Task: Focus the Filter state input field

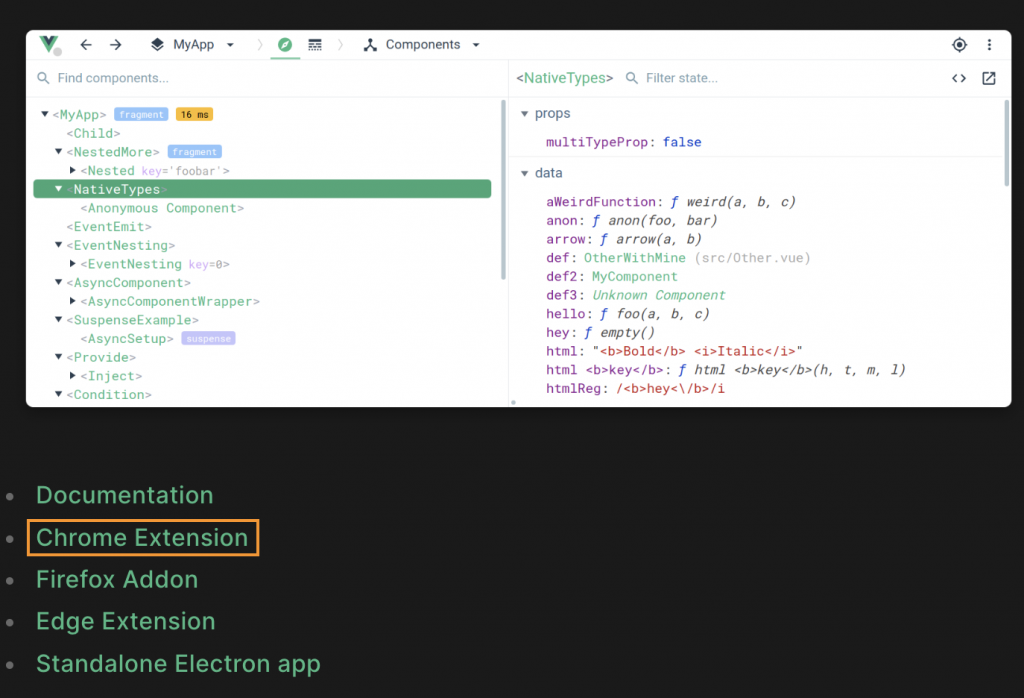Action: [784, 78]
